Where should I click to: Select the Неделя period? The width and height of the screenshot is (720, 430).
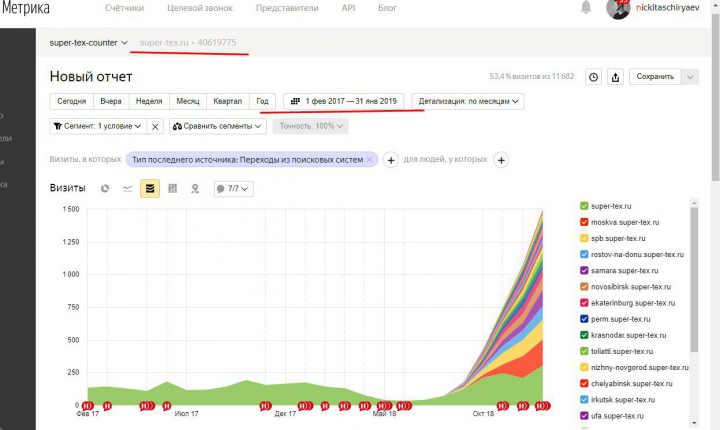[149, 101]
